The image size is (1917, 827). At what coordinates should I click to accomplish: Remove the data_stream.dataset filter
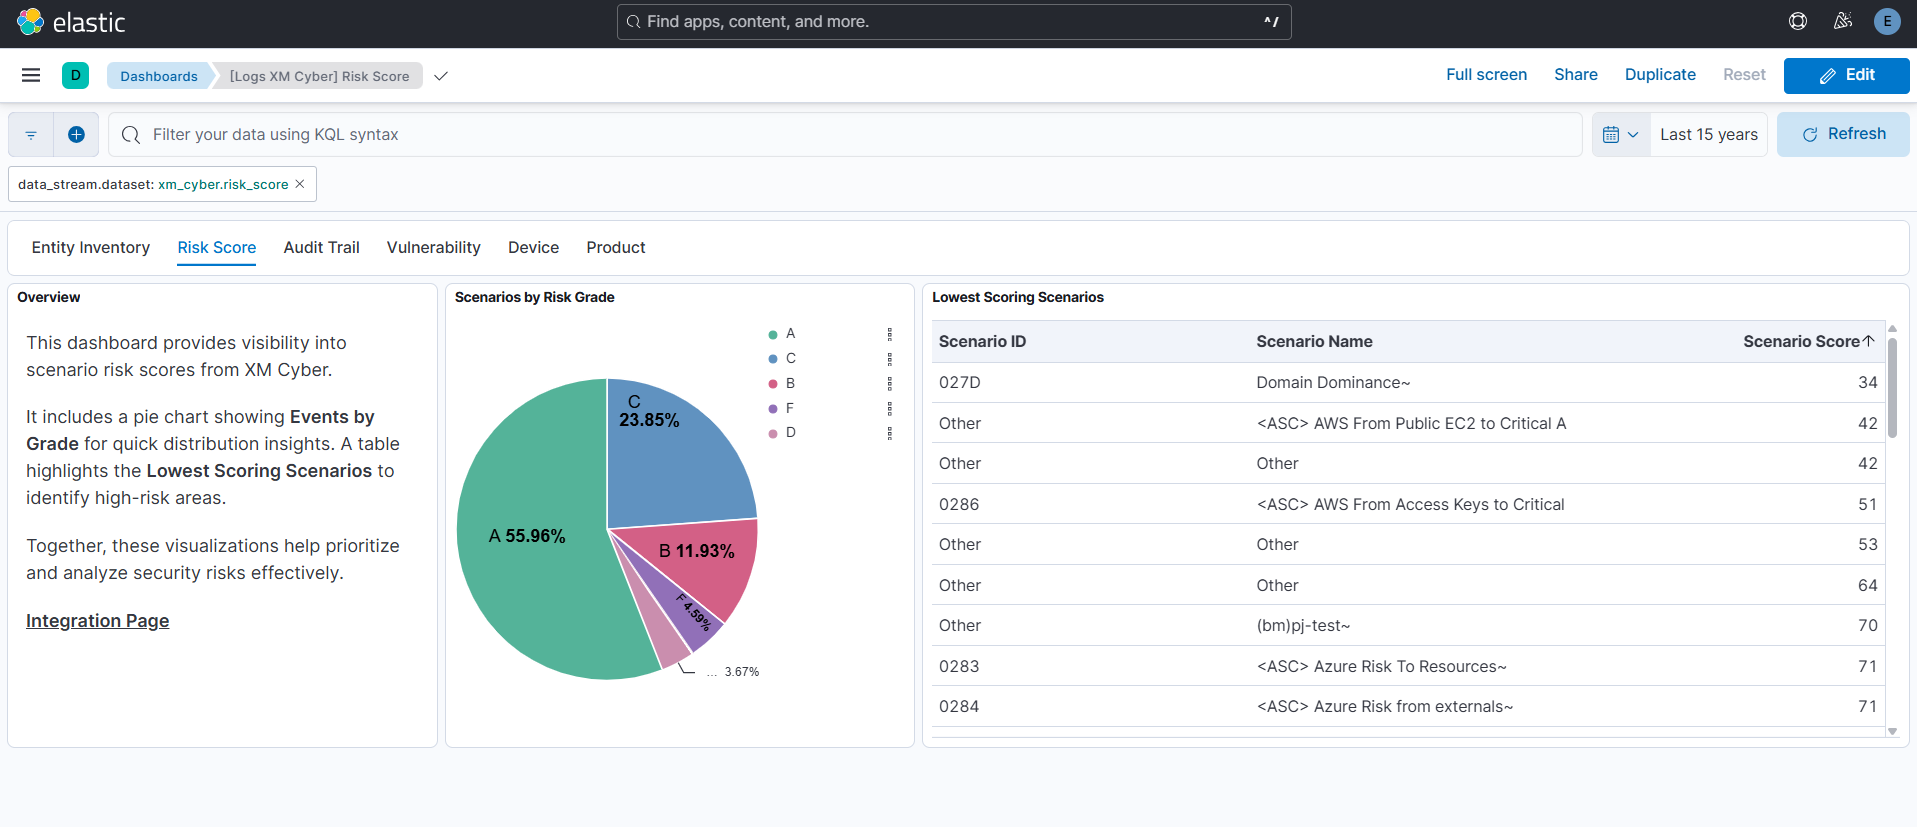coord(300,184)
